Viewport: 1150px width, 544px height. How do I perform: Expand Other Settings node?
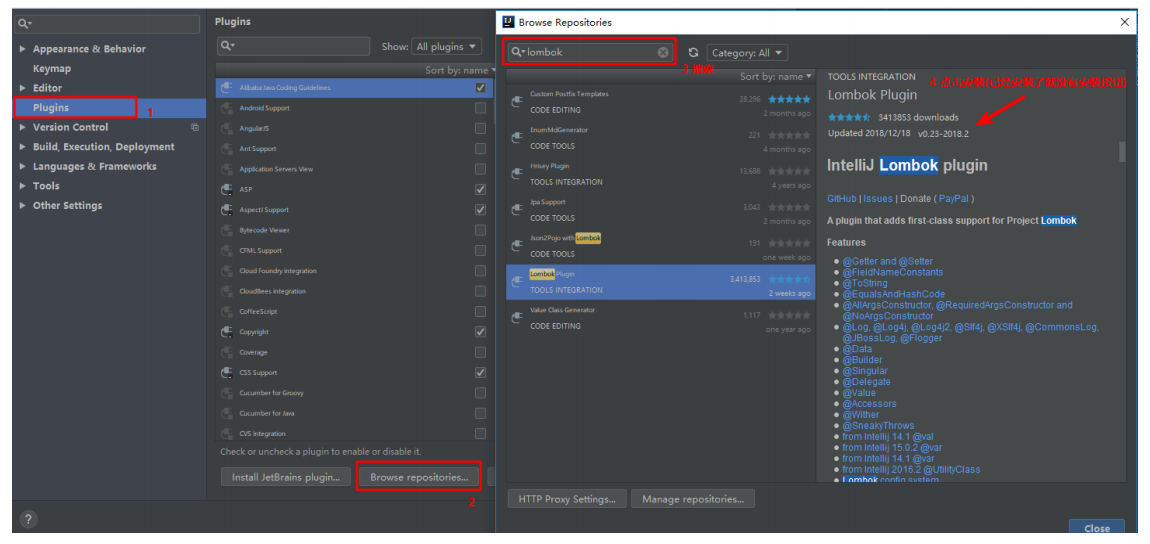[x=23, y=206]
